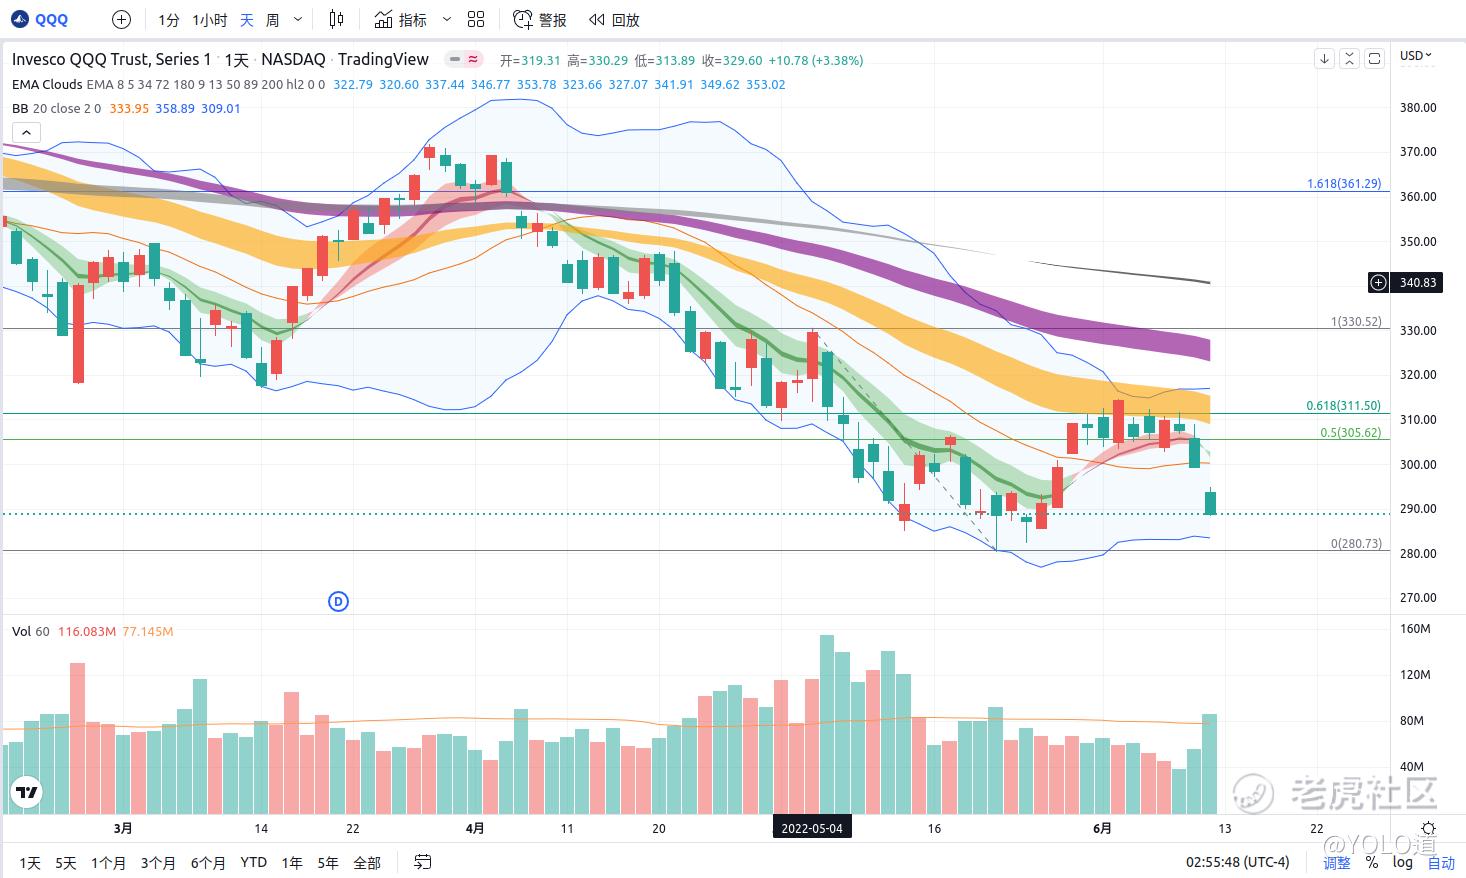Start bar replay with 回放

pos(614,19)
